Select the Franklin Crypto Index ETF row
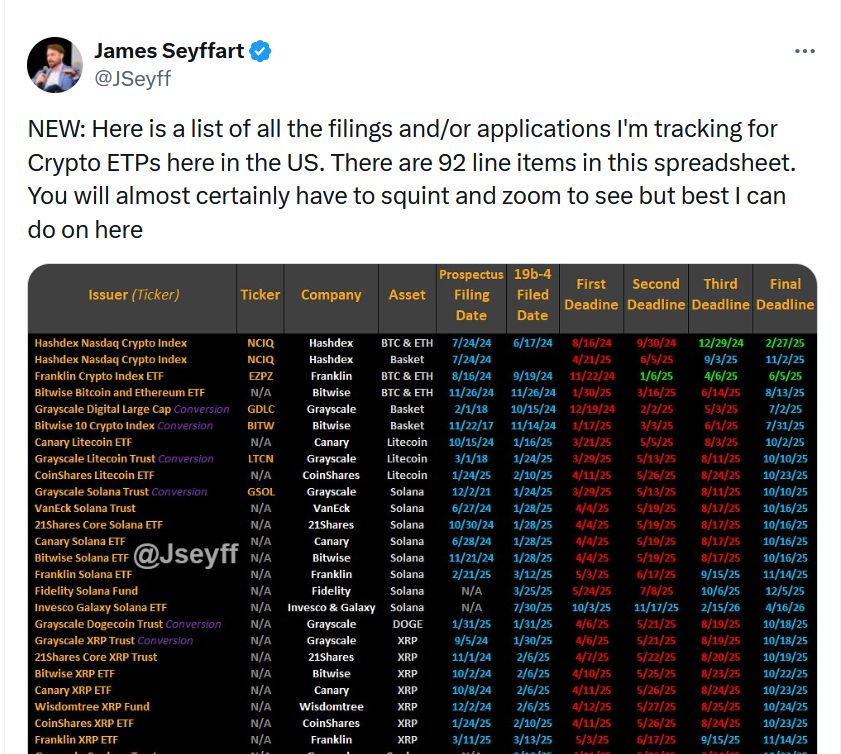Image resolution: width=841 pixels, height=754 pixels. (98, 376)
